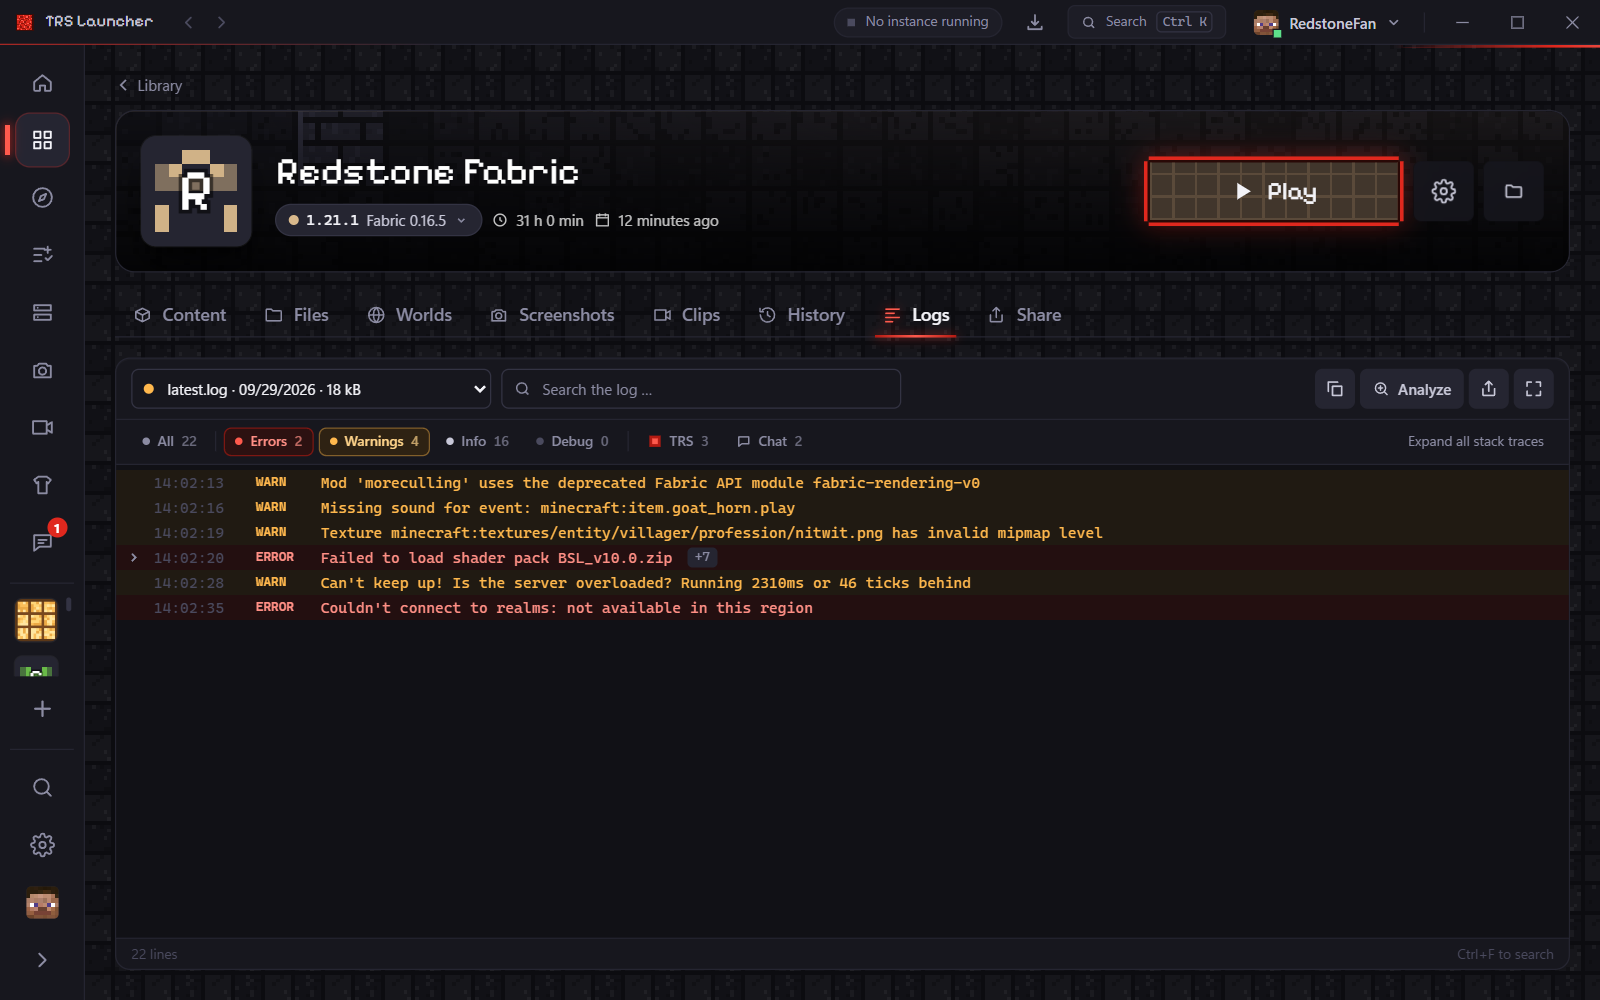The height and width of the screenshot is (1000, 1600).
Task: Open the Library grid icon in sidebar
Action: (x=42, y=140)
